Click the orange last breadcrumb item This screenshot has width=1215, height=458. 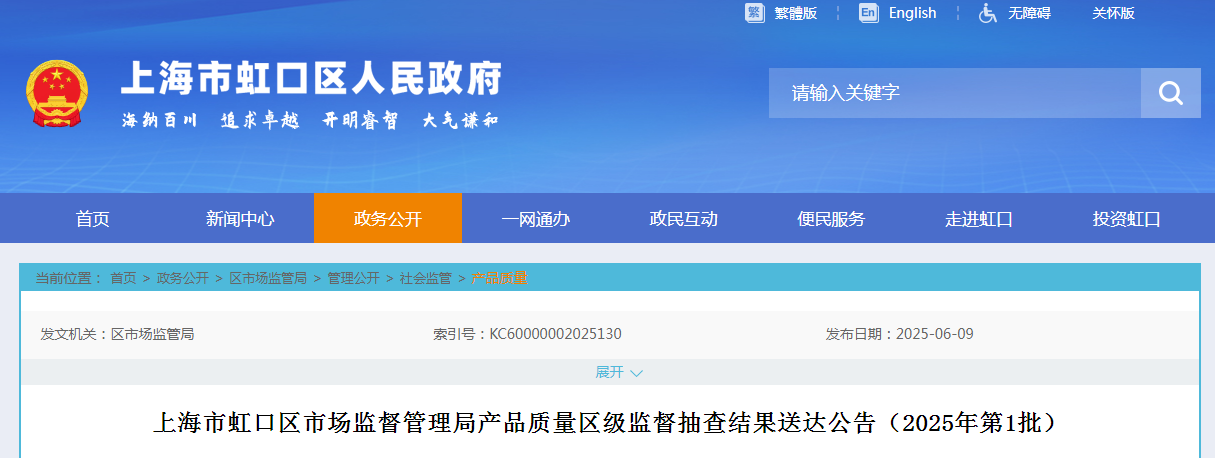tap(498, 278)
